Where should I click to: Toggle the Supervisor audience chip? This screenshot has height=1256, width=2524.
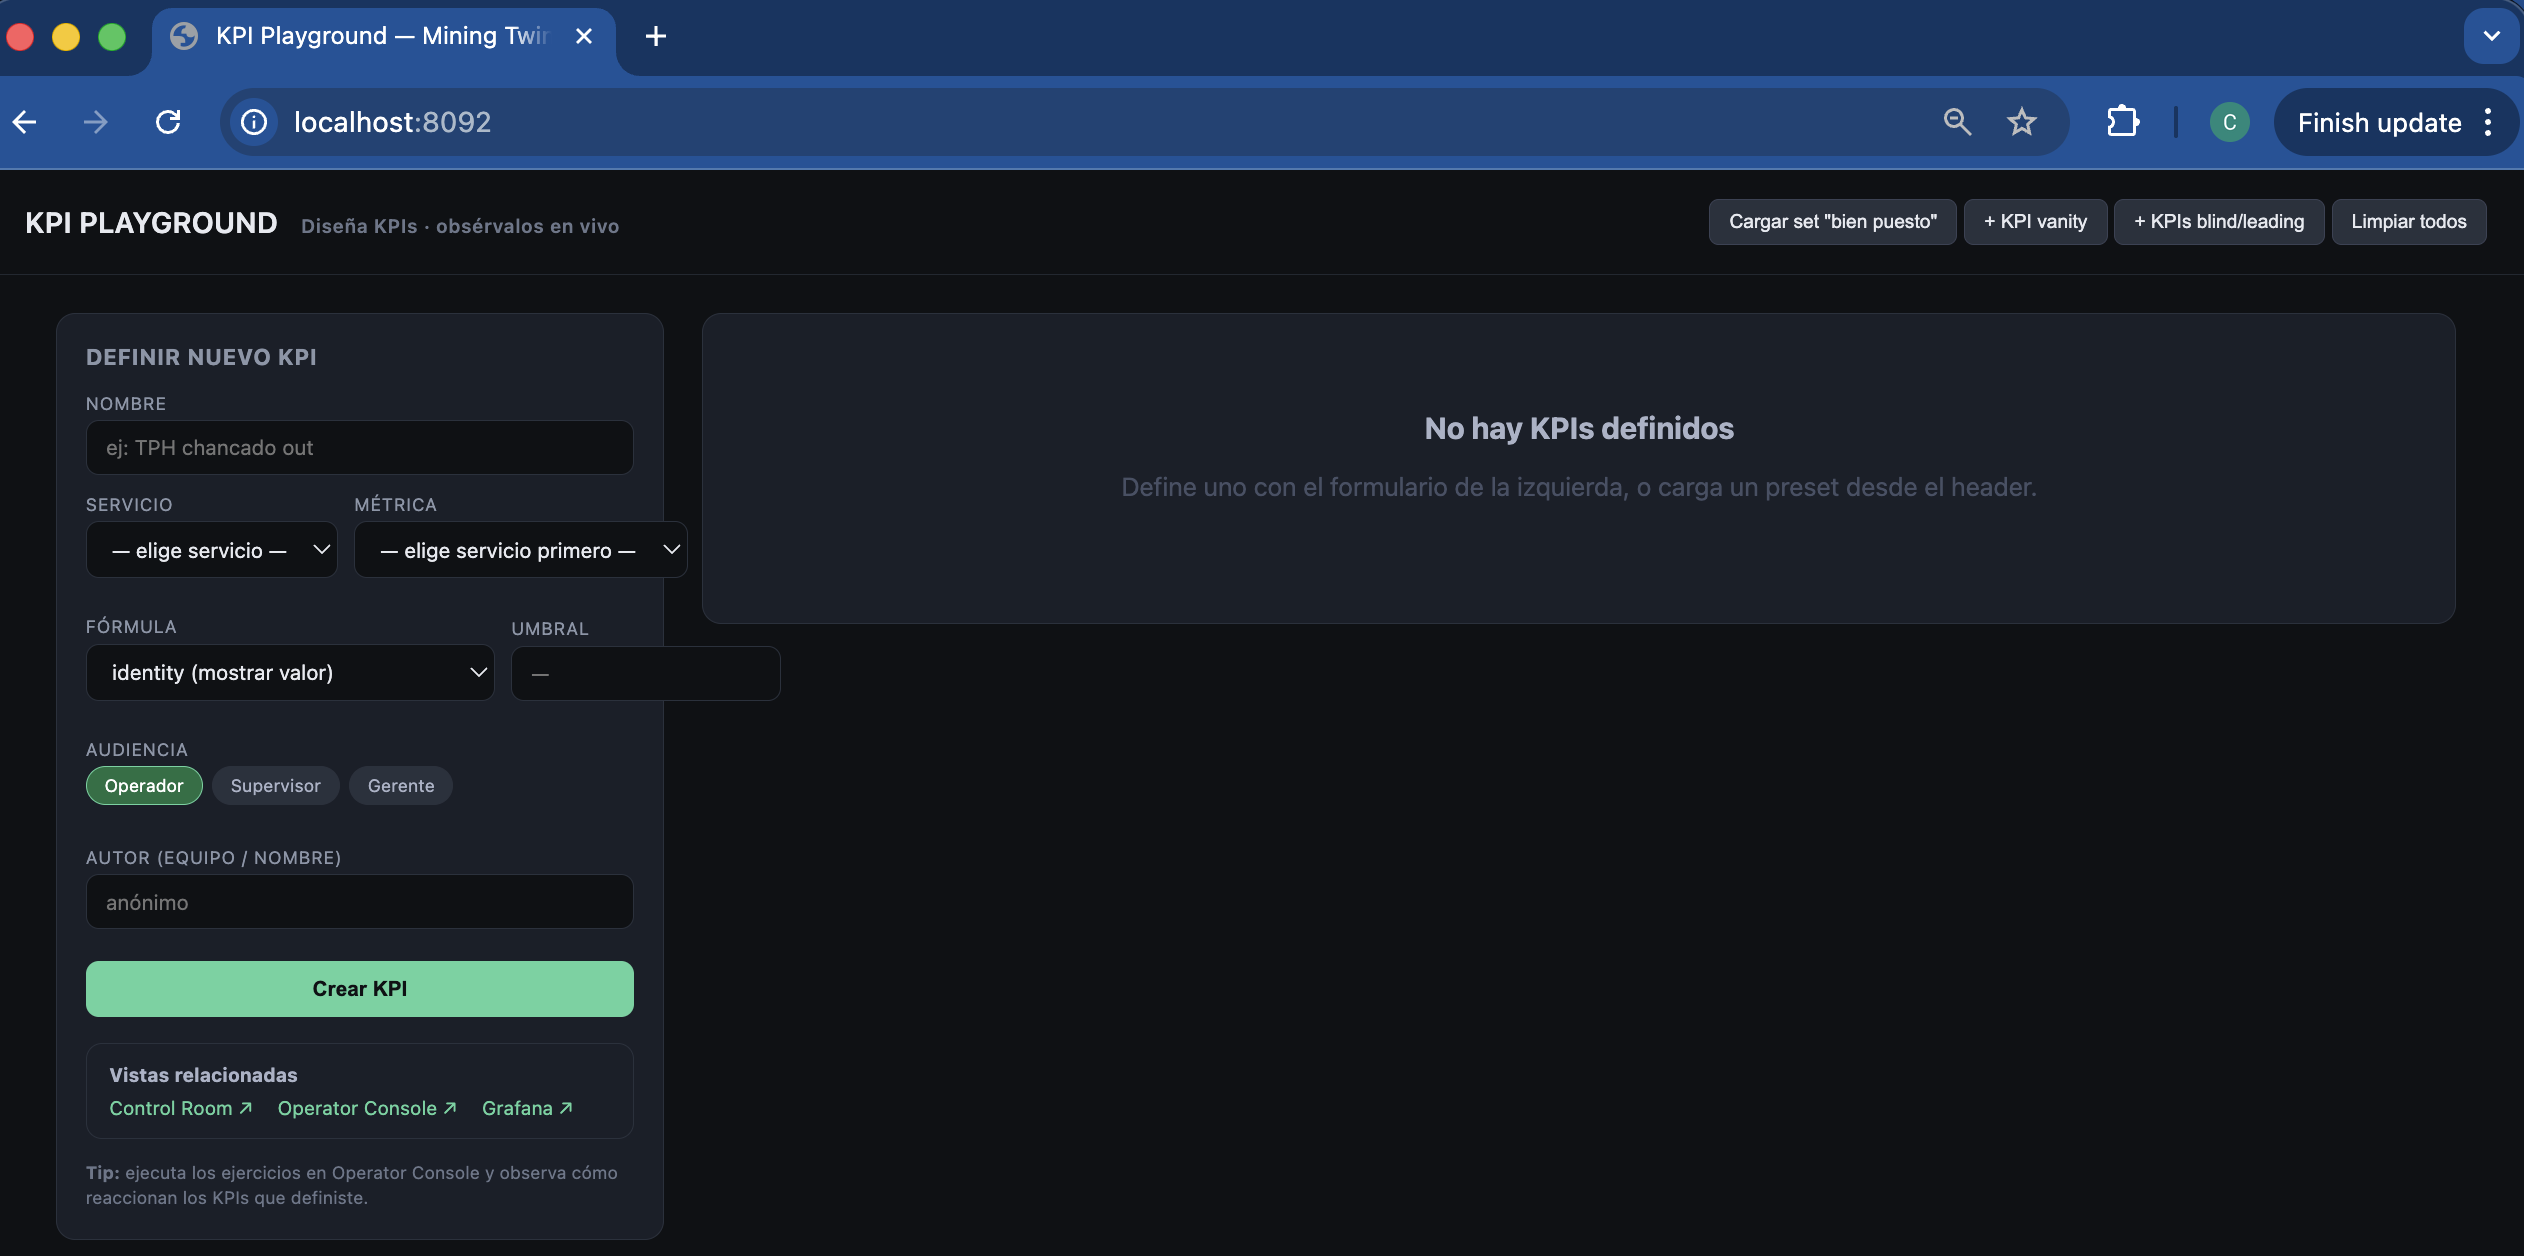coord(276,786)
